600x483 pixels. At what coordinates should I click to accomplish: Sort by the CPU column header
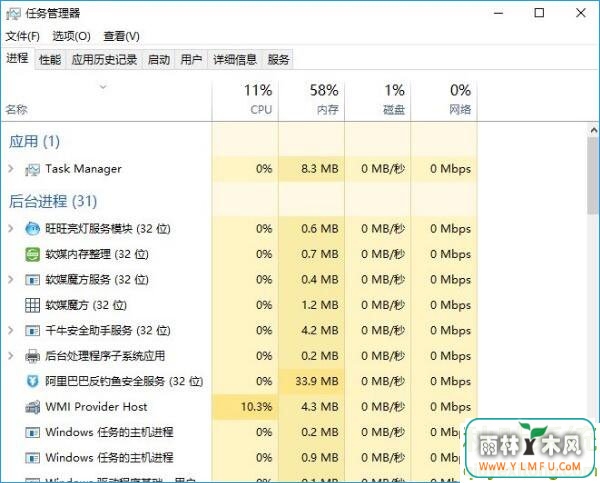(245, 100)
